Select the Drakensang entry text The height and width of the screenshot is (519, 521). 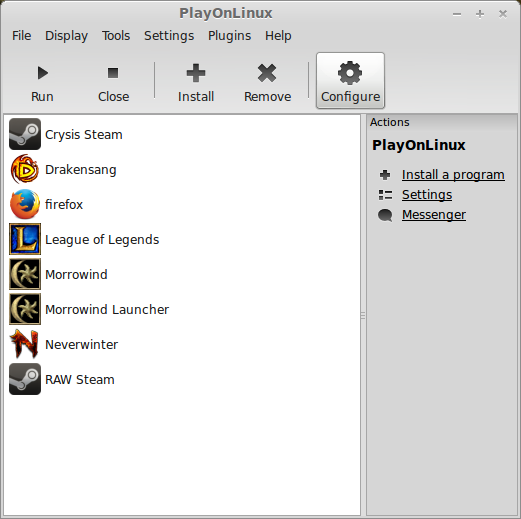[x=81, y=170]
